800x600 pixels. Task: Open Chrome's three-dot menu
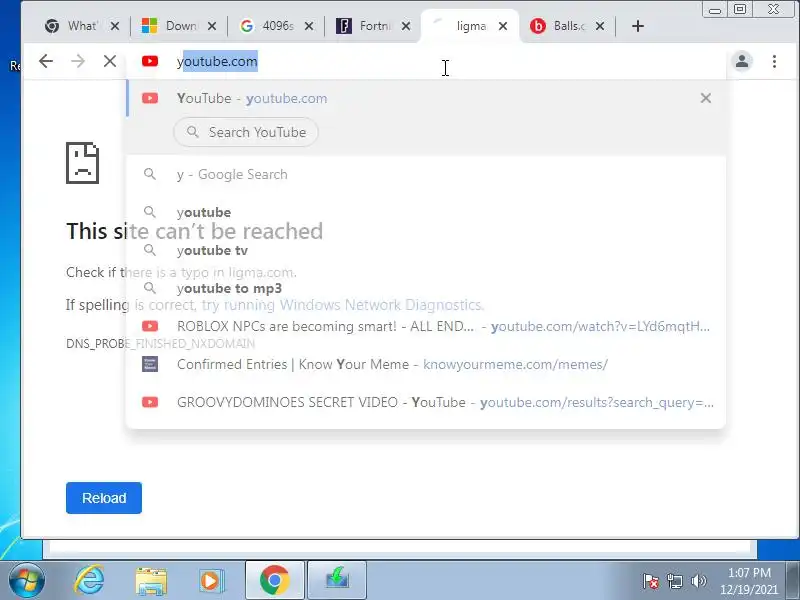click(x=774, y=61)
